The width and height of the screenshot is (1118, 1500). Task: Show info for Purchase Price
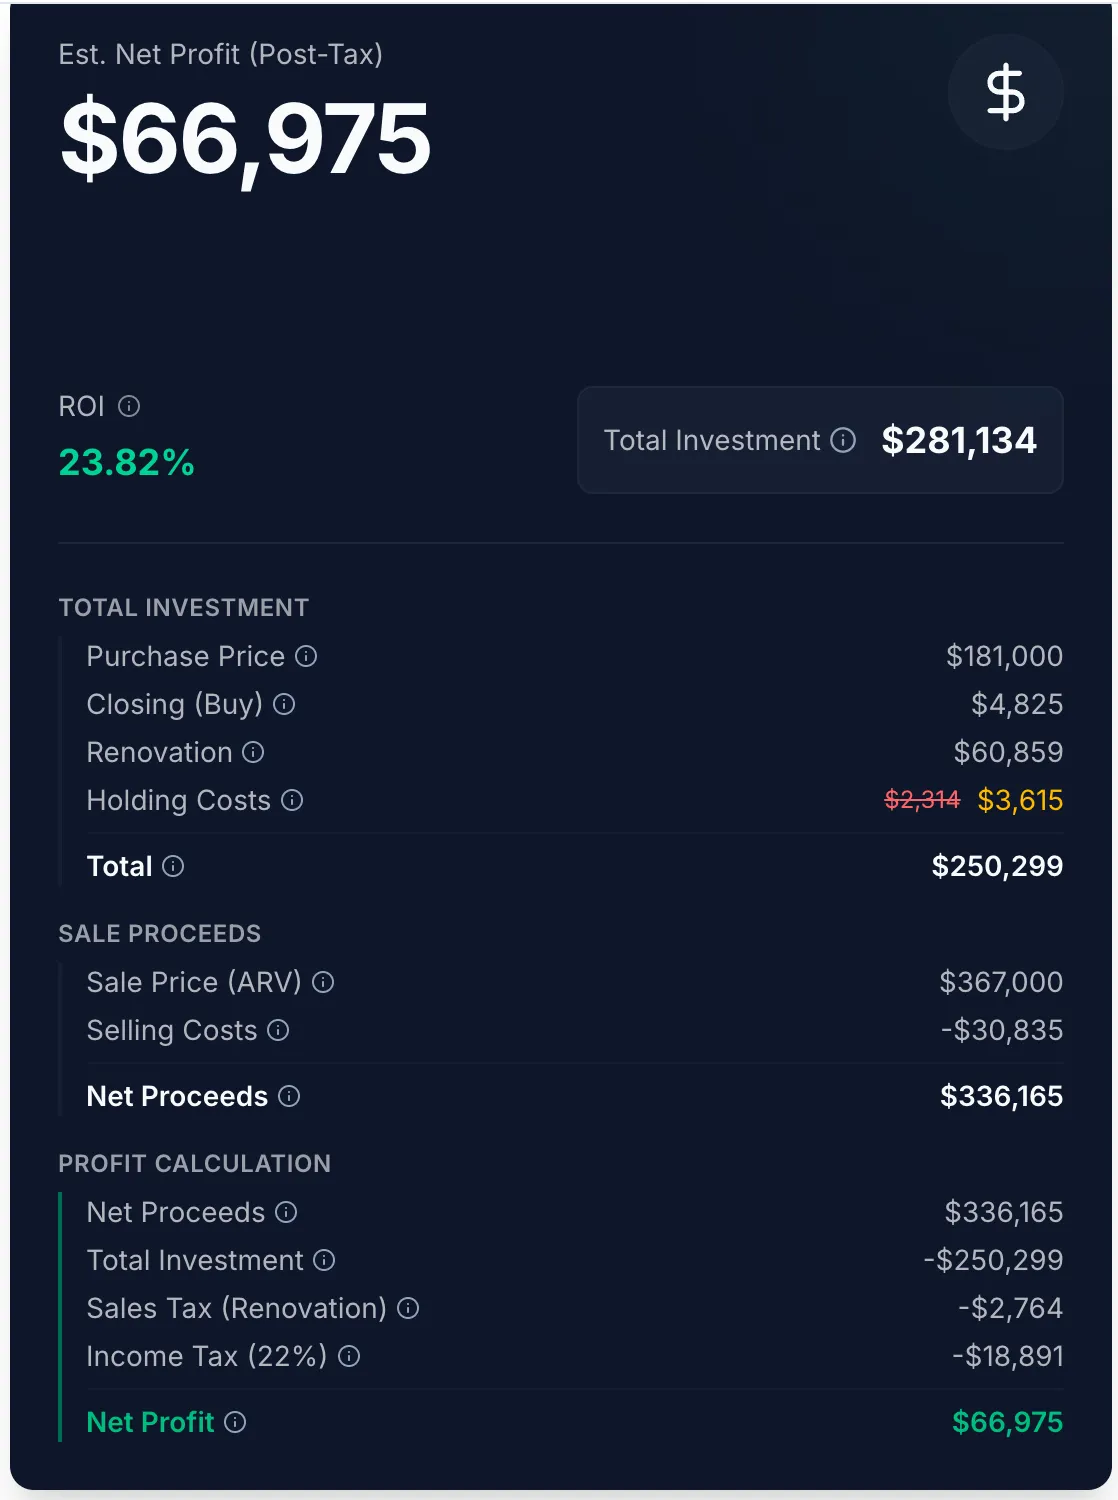[306, 656]
